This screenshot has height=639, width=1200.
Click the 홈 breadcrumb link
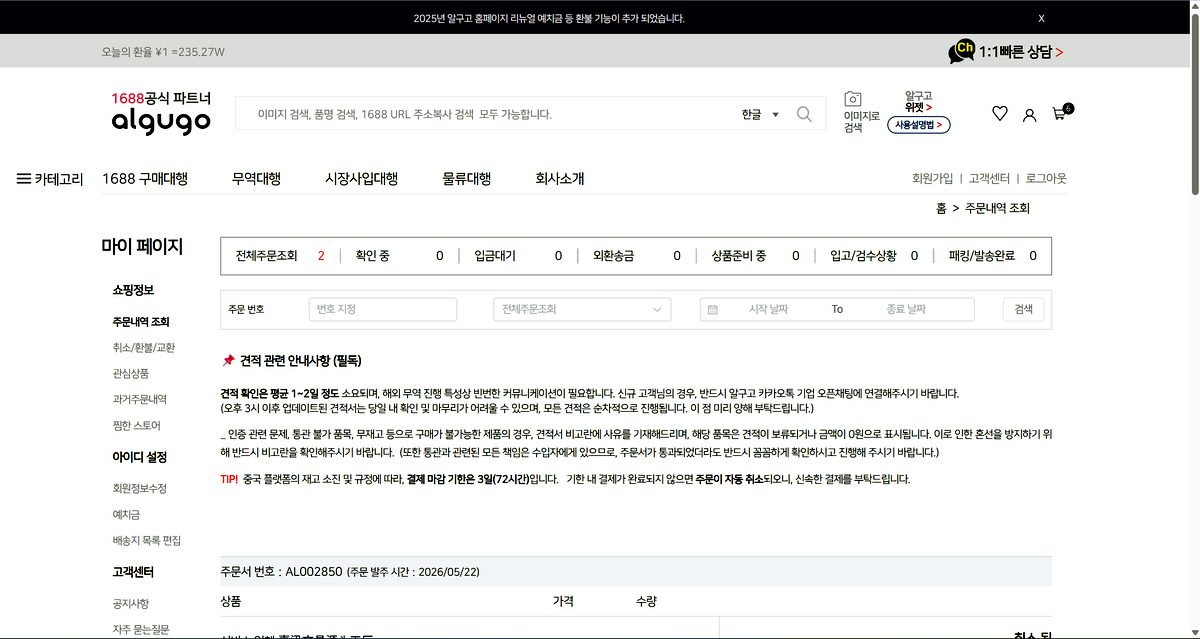click(941, 208)
